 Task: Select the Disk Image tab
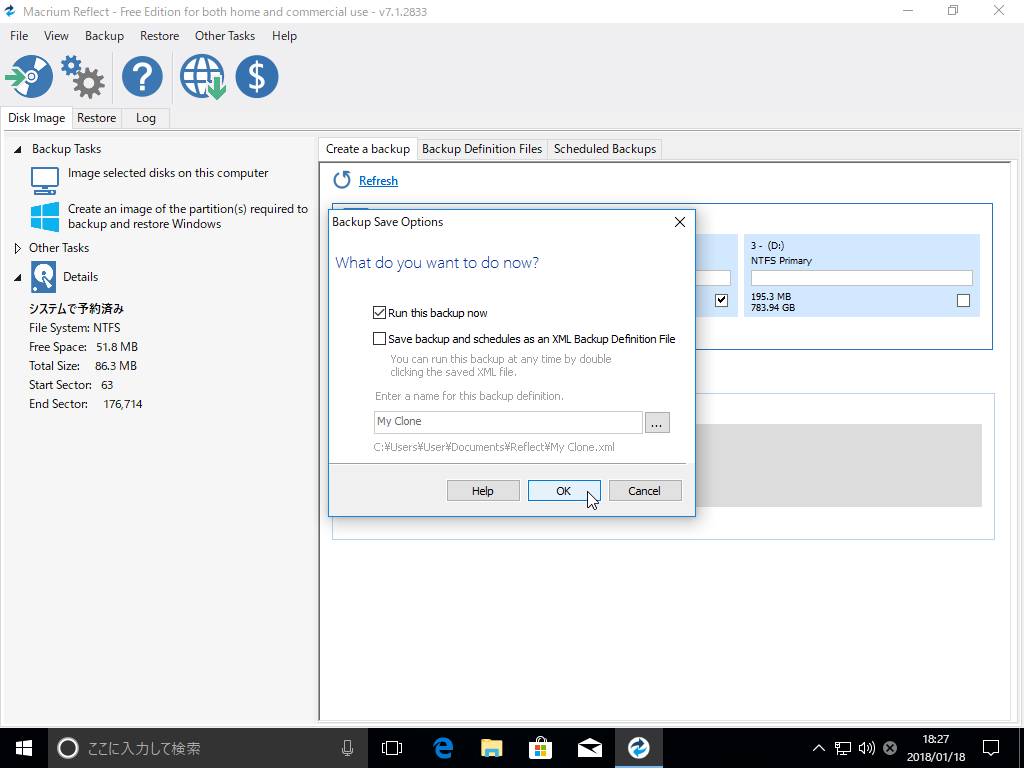tap(37, 118)
